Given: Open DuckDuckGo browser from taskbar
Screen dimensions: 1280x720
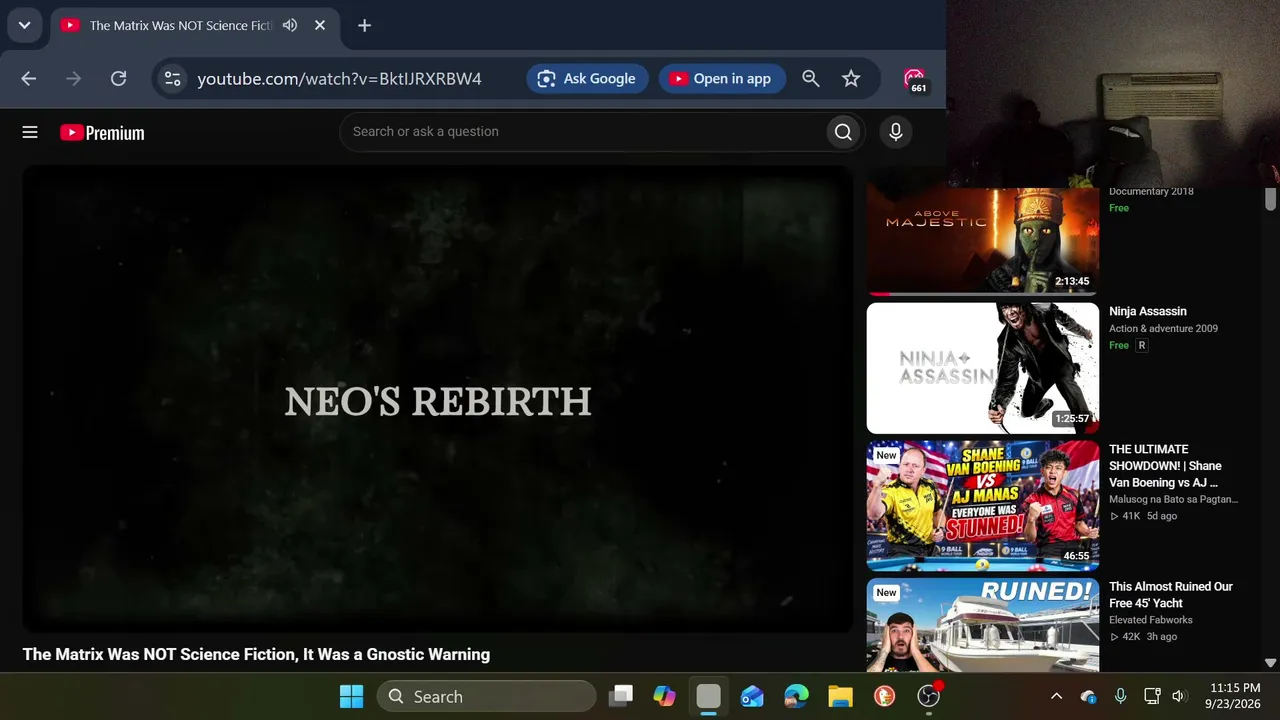Looking at the screenshot, I should pos(884,696).
